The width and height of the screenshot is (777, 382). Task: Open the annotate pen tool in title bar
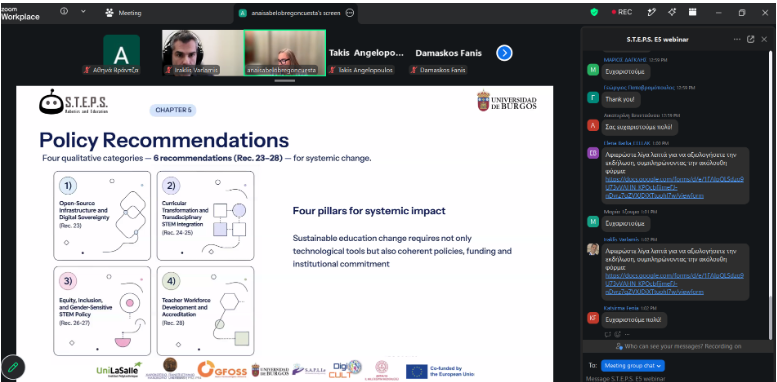click(x=652, y=12)
